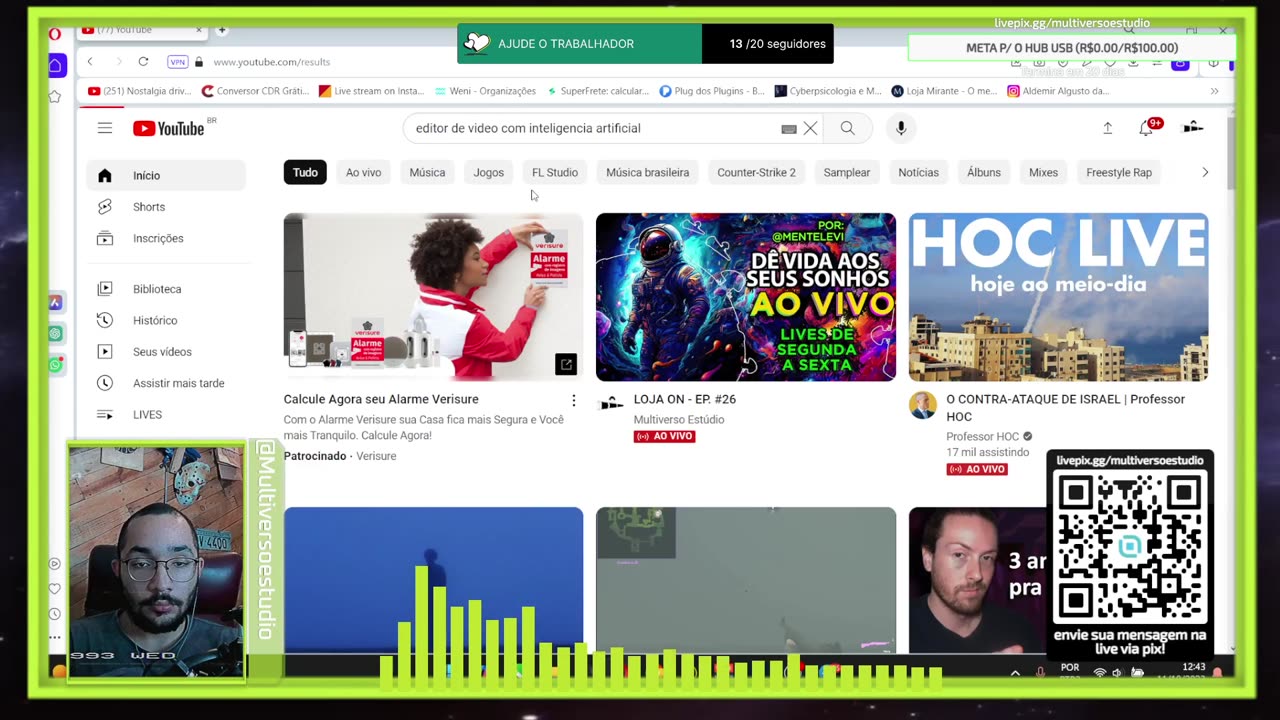This screenshot has height=720, width=1280.
Task: Open the YouTube hamburger guide menu
Action: tap(105, 128)
